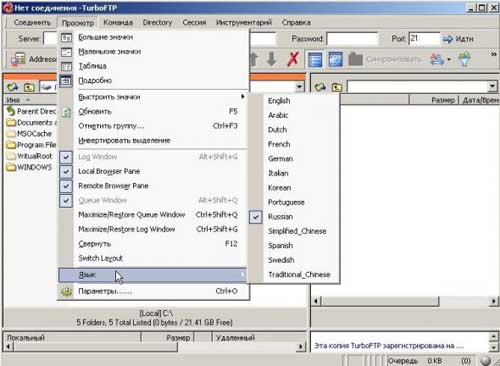Image resolution: width=500 pixels, height=366 pixels.
Task: Click the folder icon beside Синхронизовать
Action: [355, 59]
